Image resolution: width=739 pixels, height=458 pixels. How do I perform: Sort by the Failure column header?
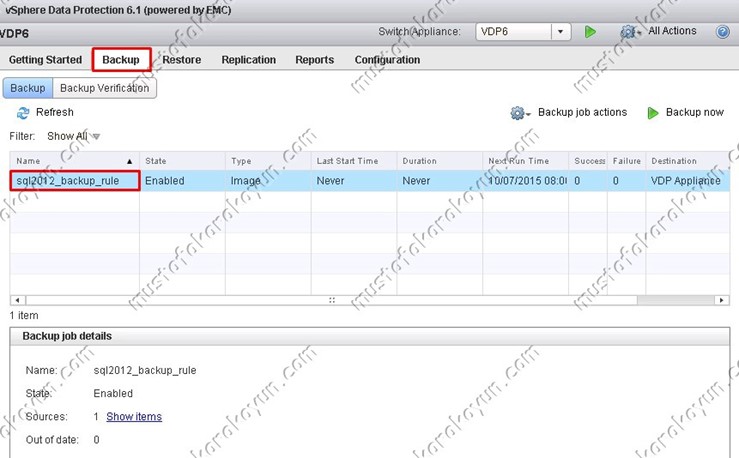[x=626, y=161]
